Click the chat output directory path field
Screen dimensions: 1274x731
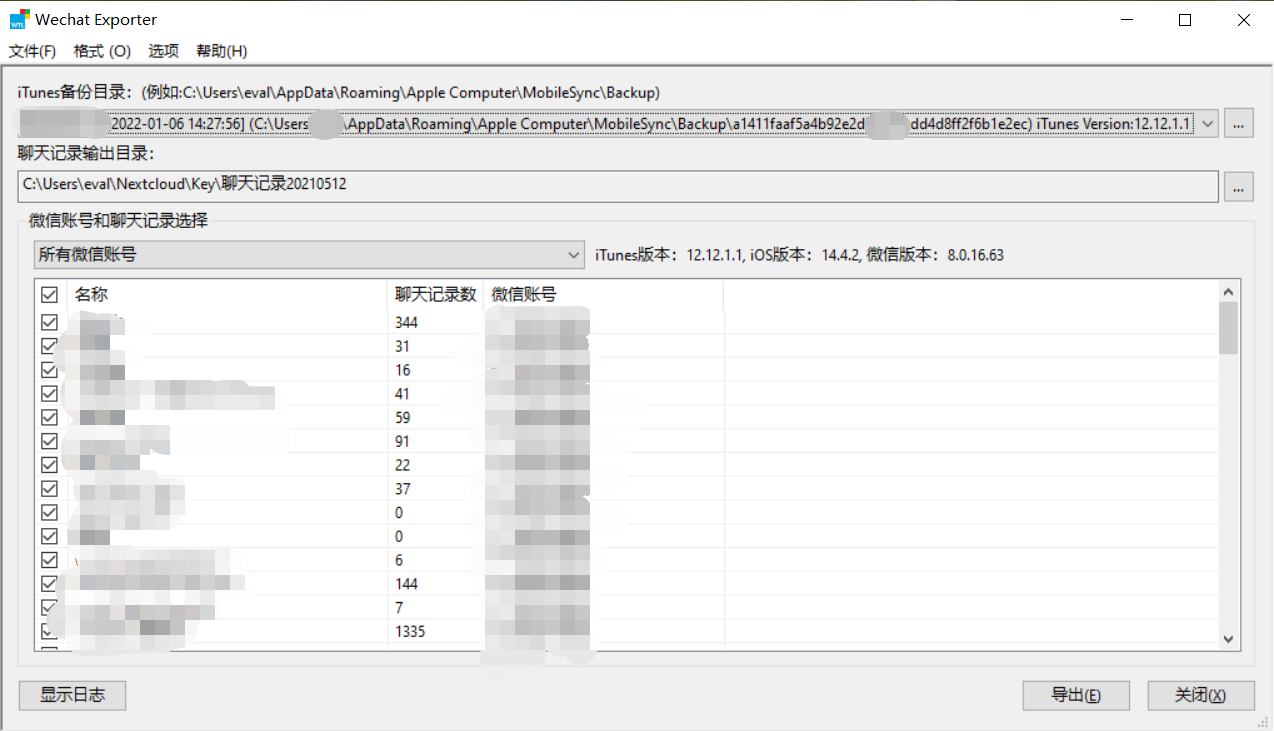click(618, 186)
